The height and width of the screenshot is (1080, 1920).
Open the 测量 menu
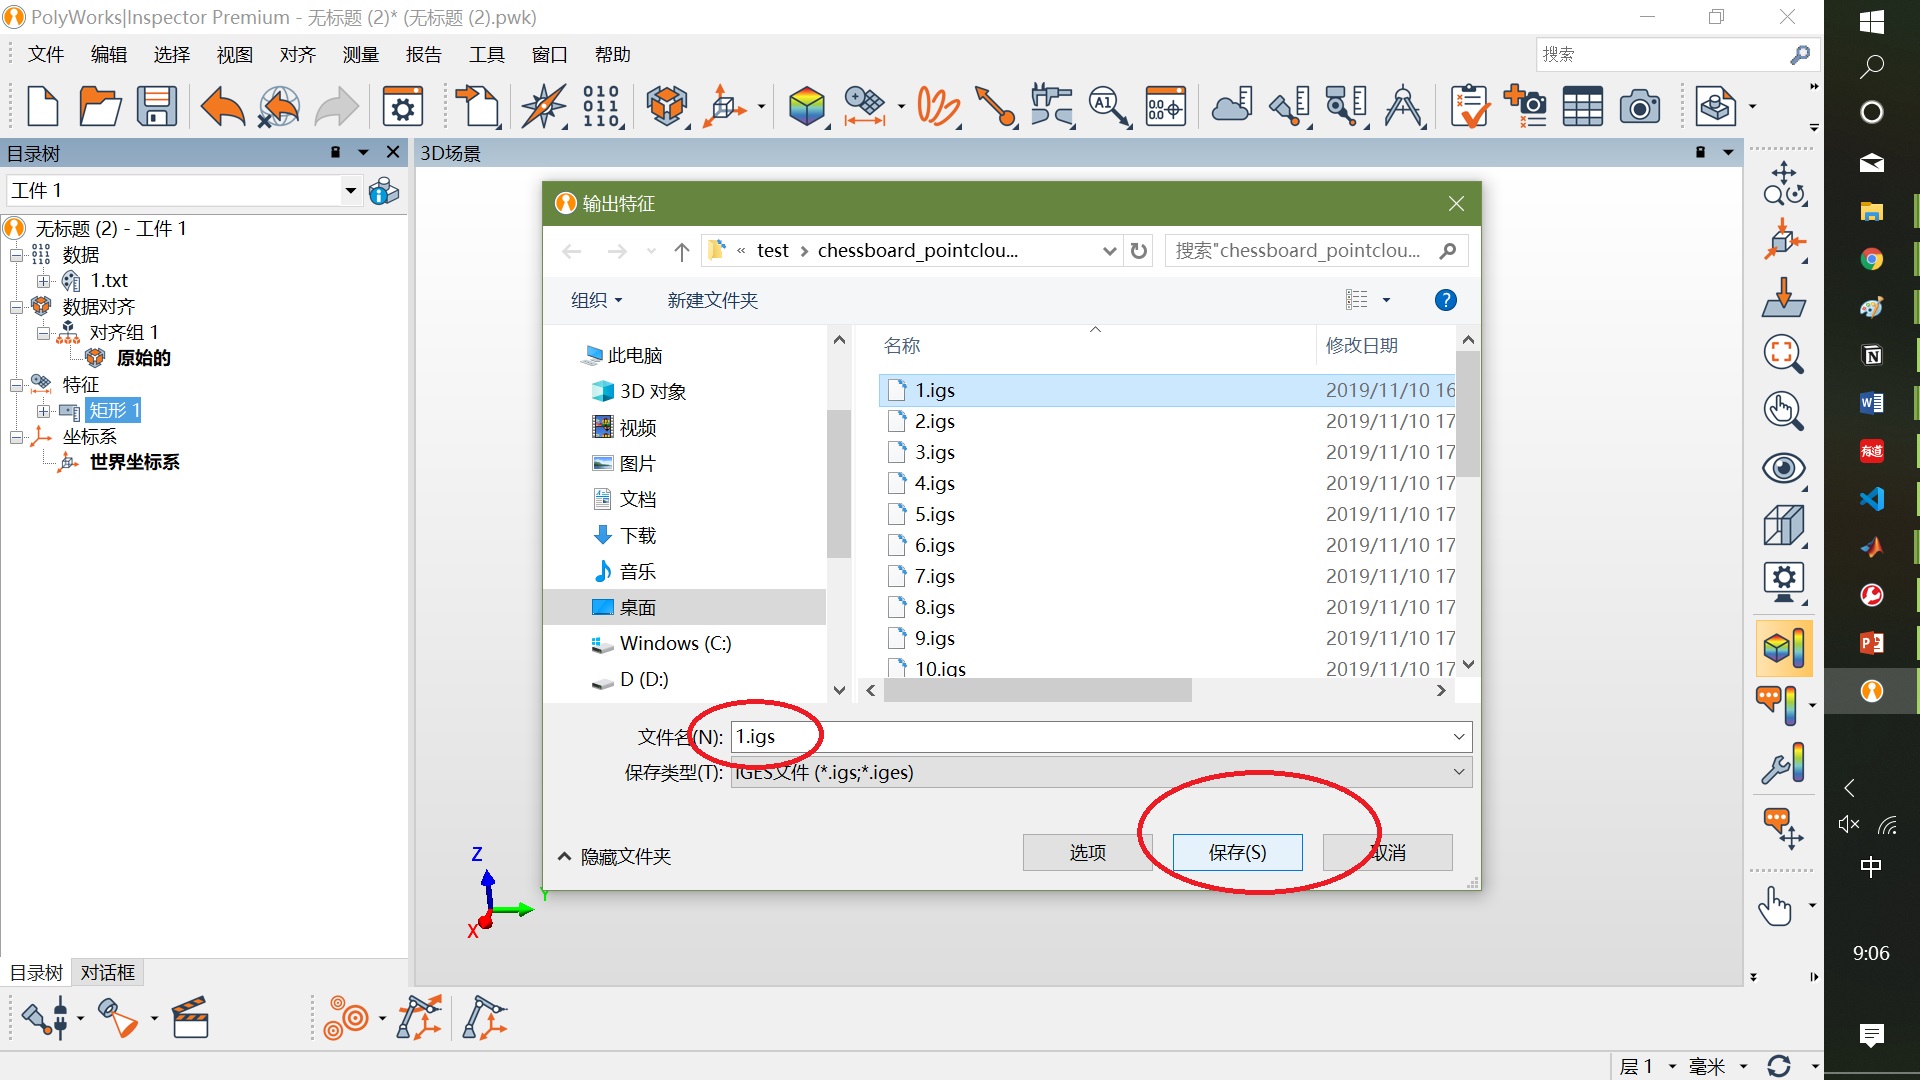pos(360,55)
